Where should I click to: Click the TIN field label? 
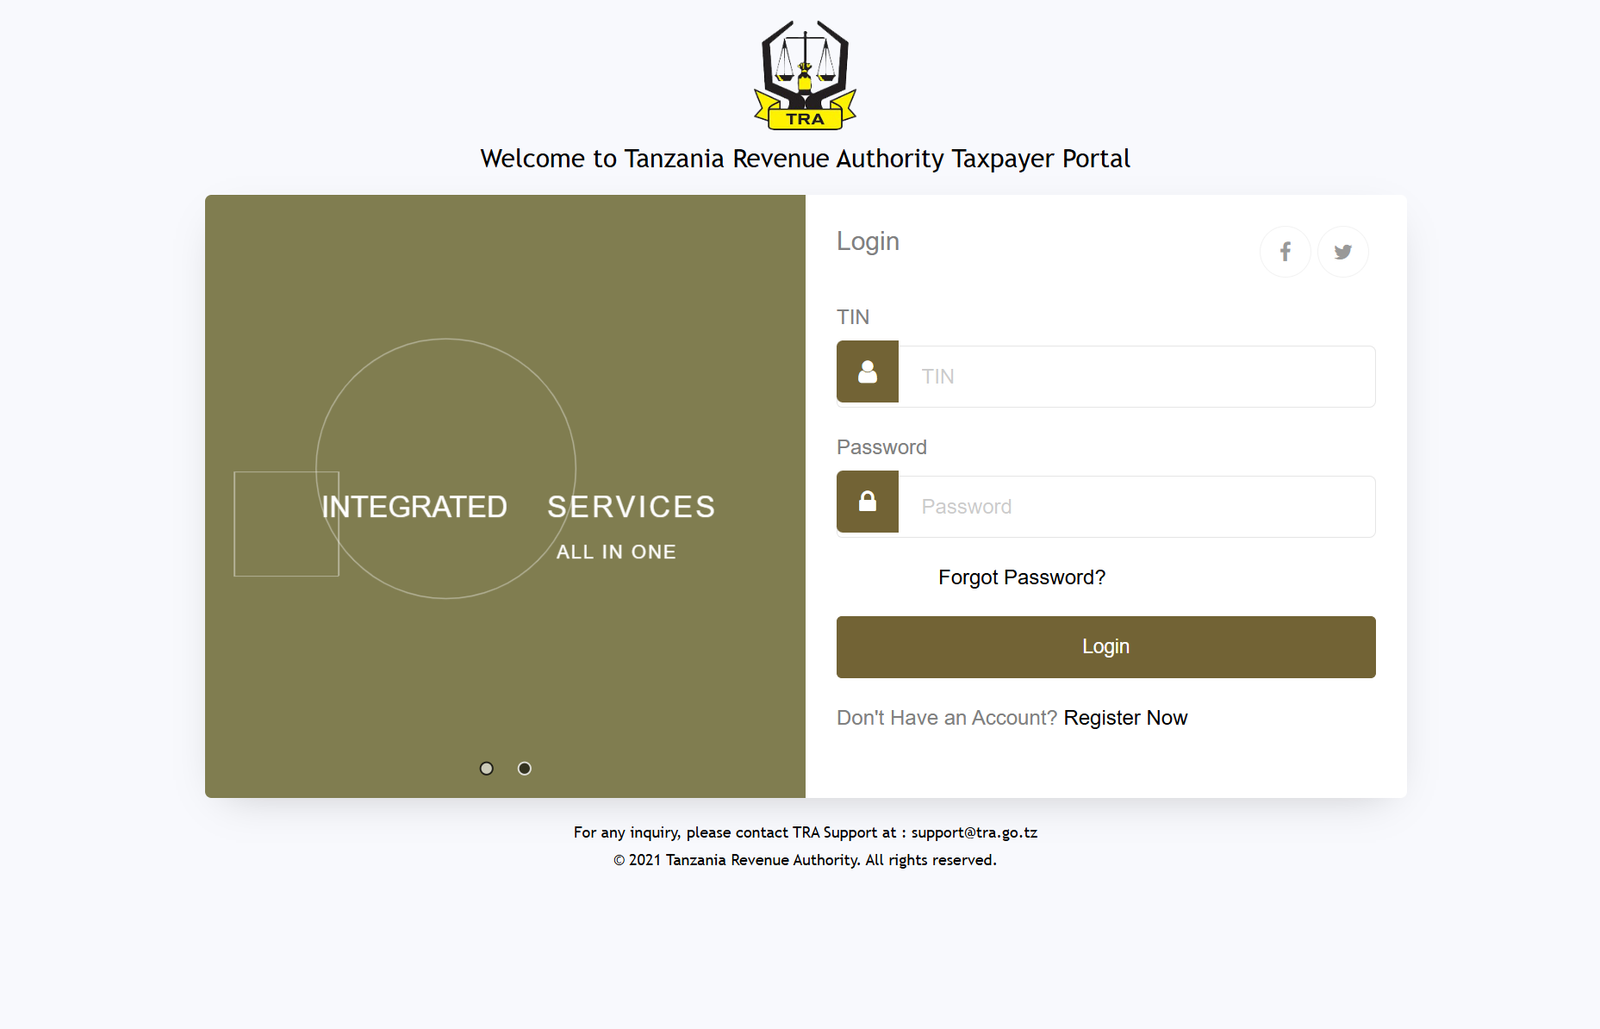[853, 317]
